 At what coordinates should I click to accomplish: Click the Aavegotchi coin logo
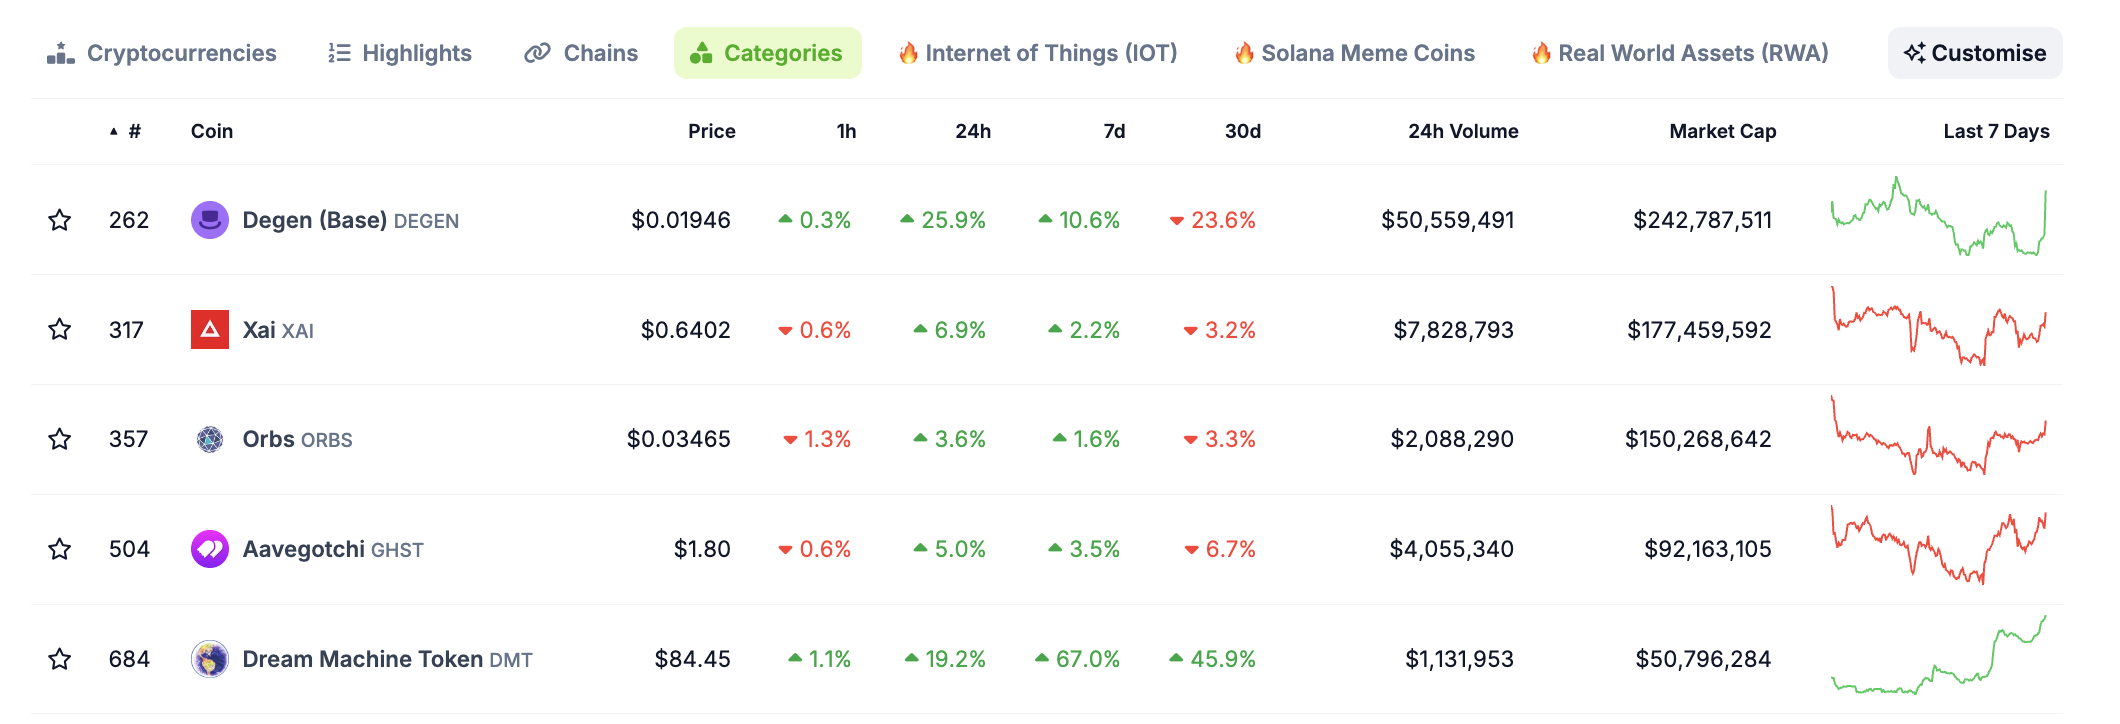point(210,549)
